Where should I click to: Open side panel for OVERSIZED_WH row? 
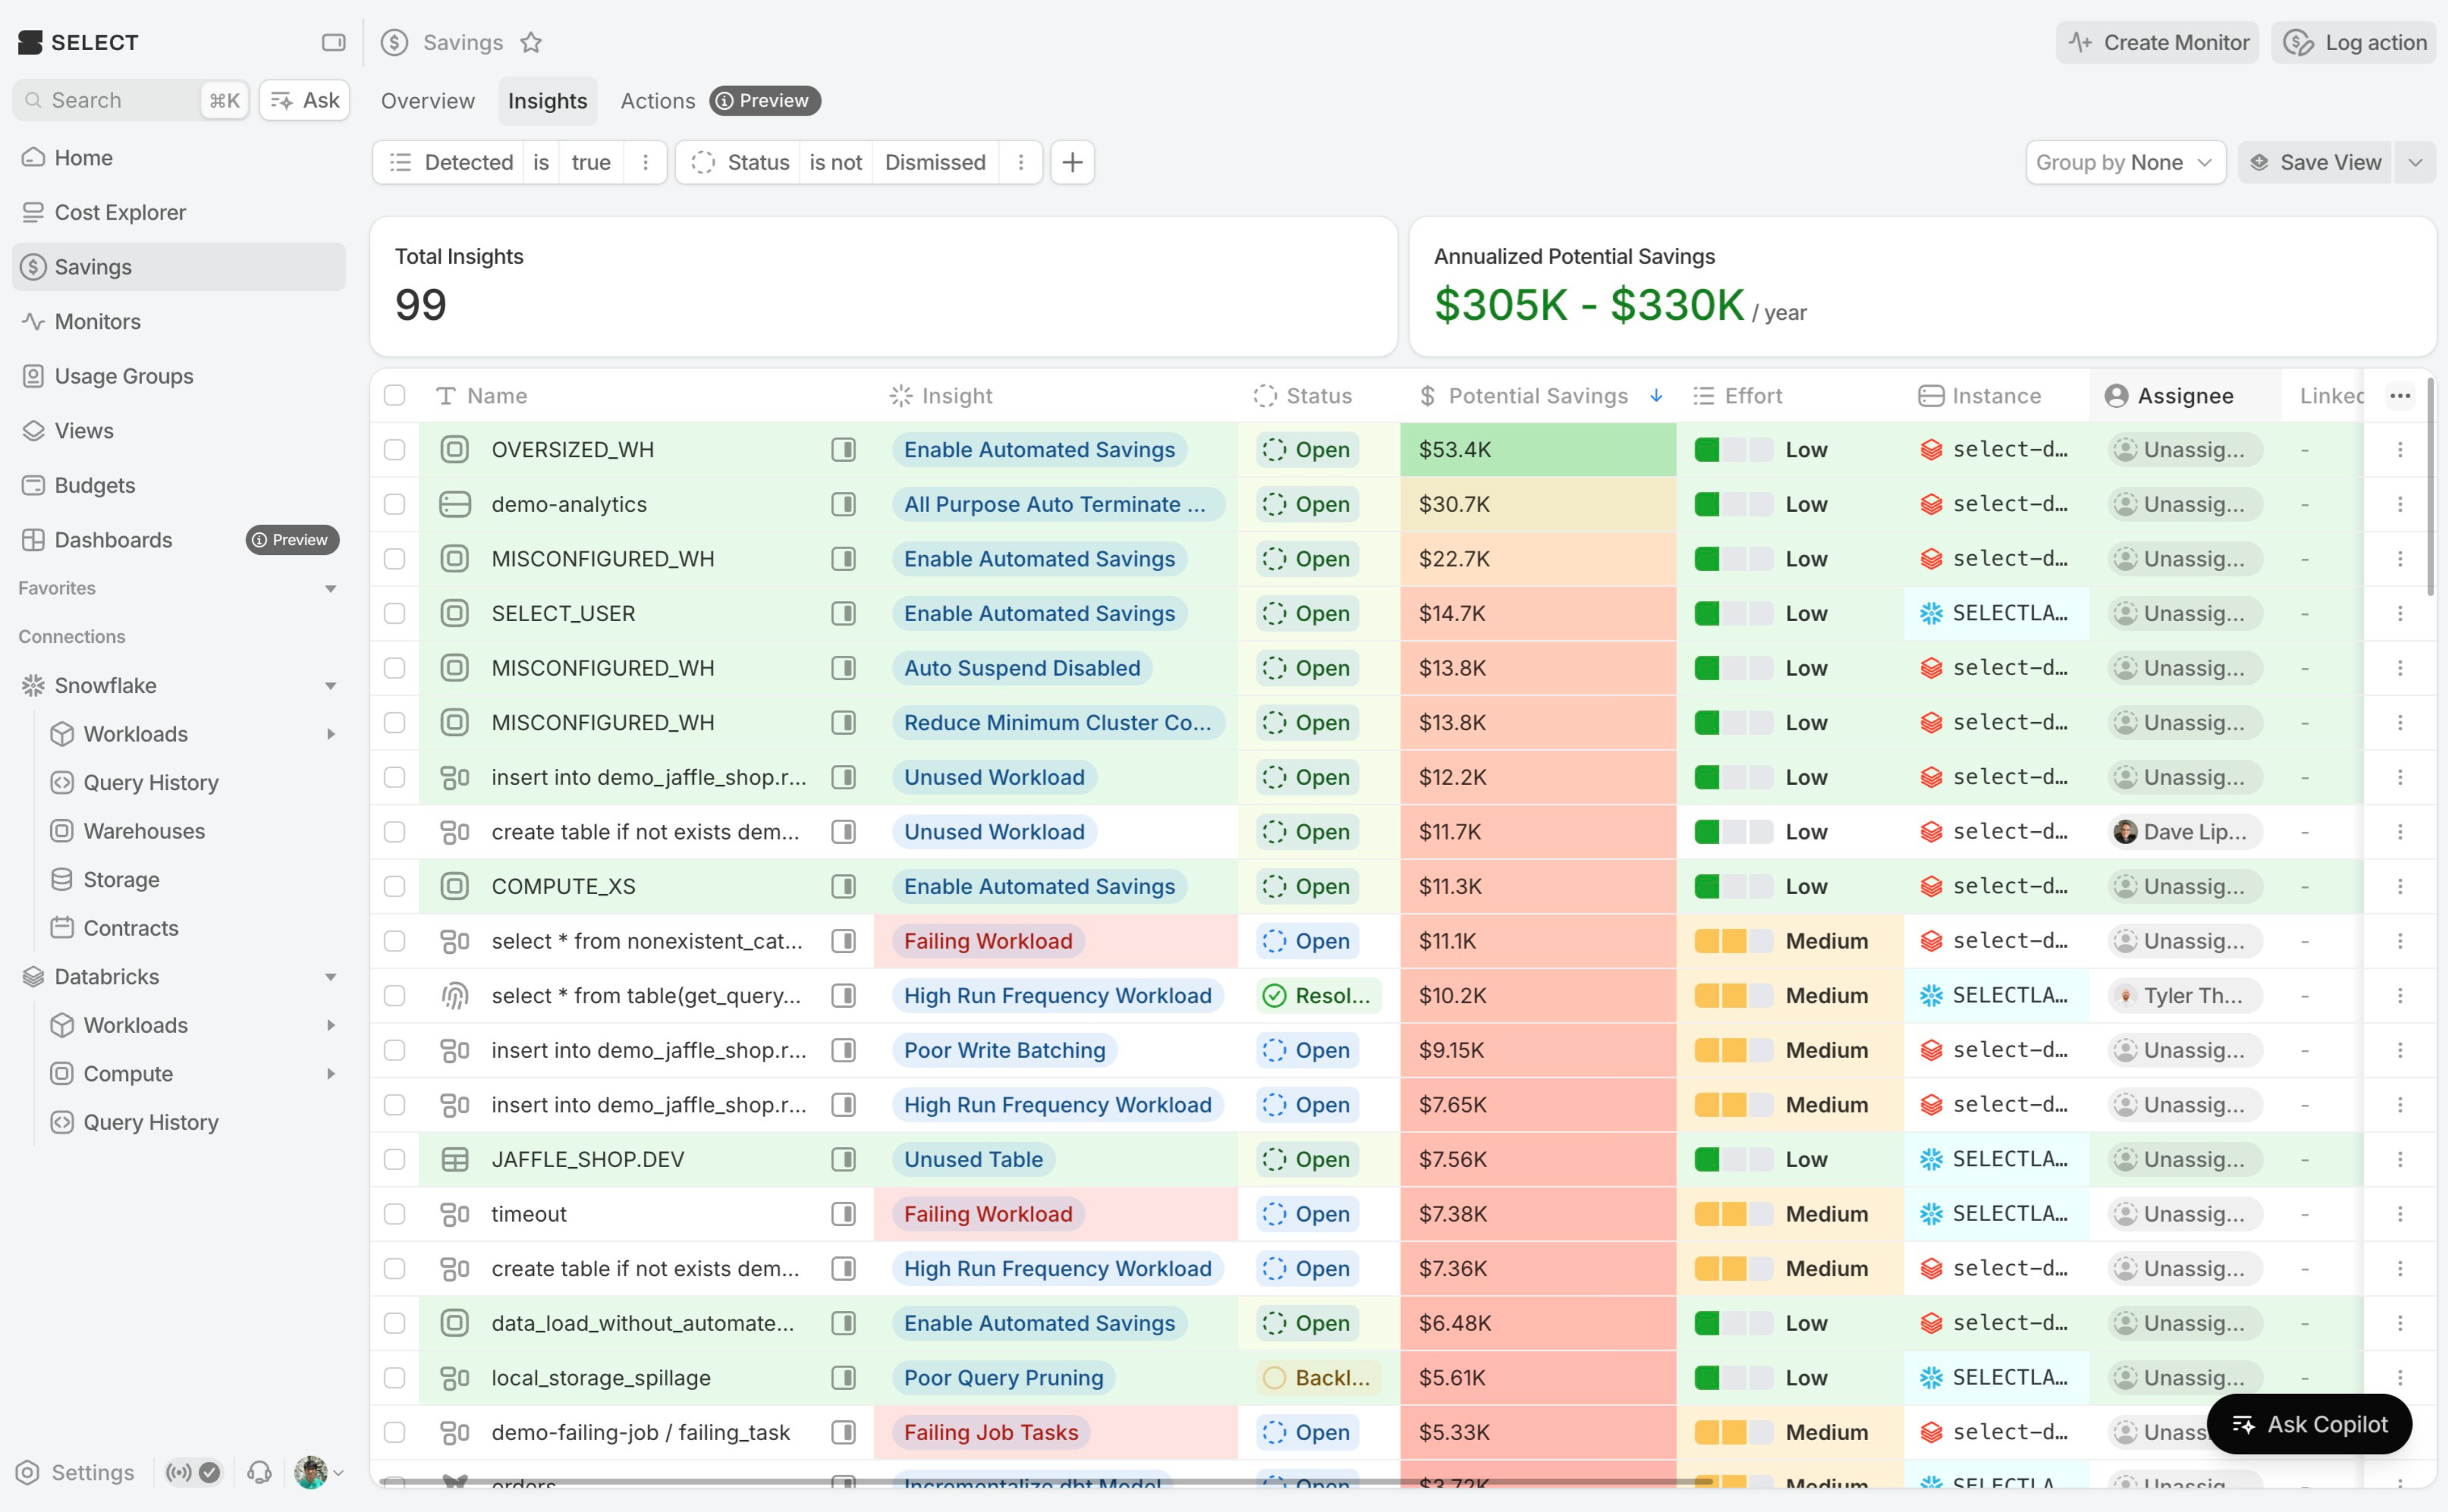click(x=843, y=450)
